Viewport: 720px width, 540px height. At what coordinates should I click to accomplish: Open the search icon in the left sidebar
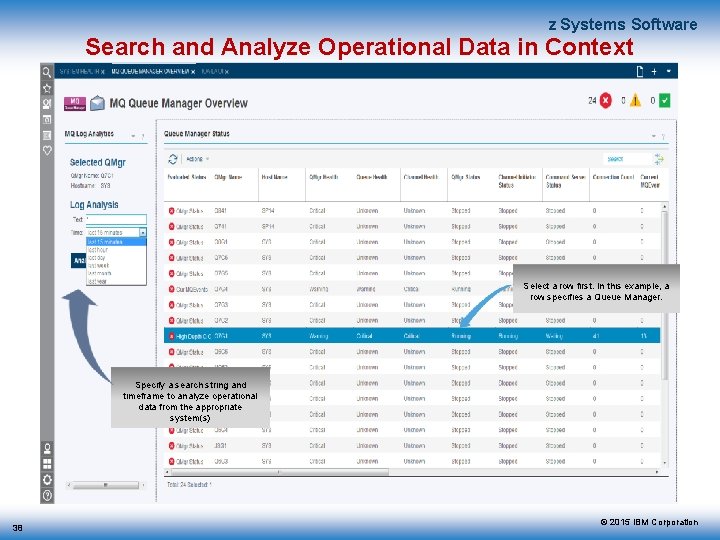[47, 72]
